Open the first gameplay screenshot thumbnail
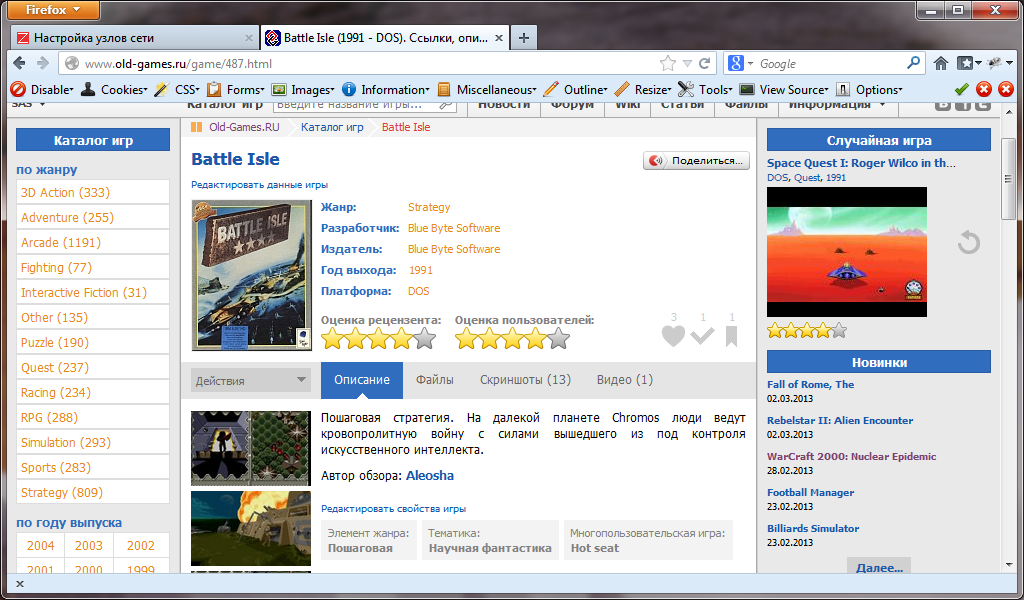The height and width of the screenshot is (600, 1024). coord(251,448)
